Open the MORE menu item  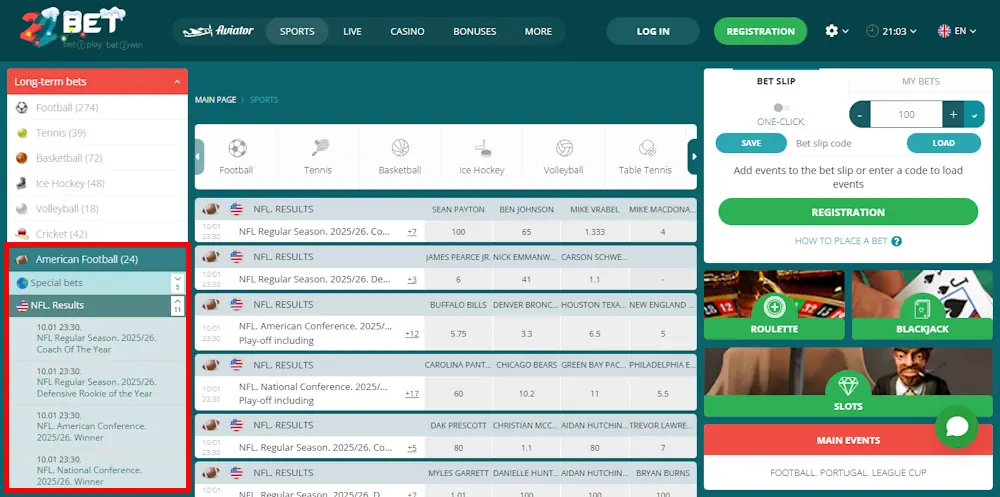pyautogui.click(x=538, y=31)
